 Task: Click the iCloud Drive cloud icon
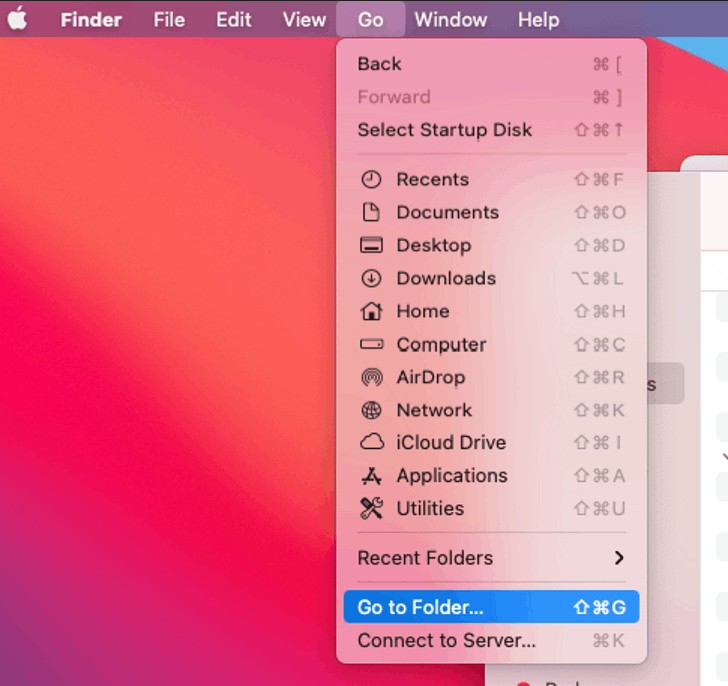[372, 442]
